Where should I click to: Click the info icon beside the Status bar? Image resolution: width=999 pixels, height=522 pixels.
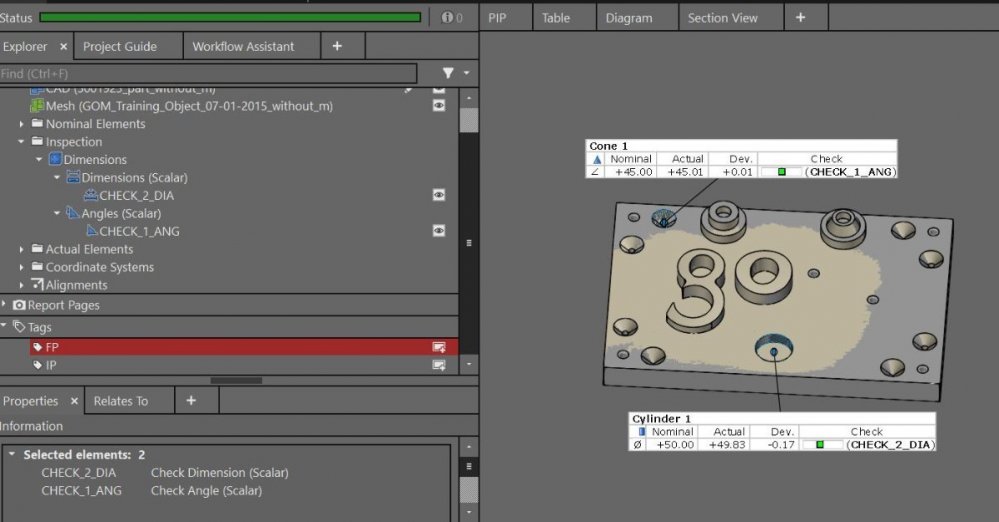click(447, 17)
